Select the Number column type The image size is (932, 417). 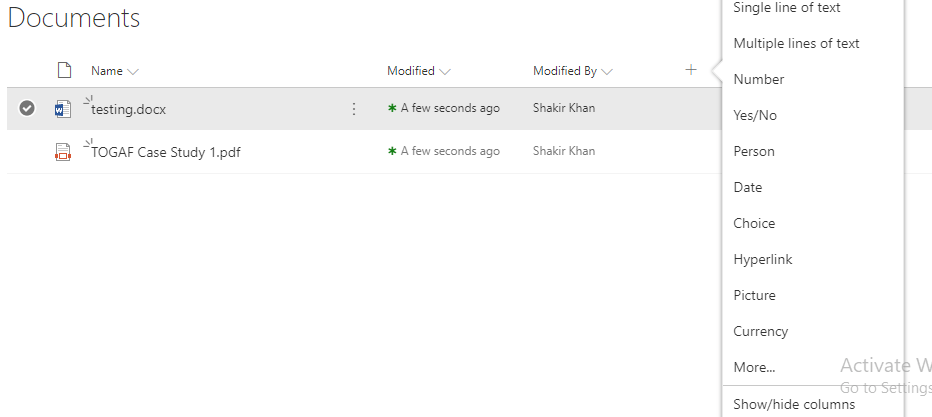758,79
